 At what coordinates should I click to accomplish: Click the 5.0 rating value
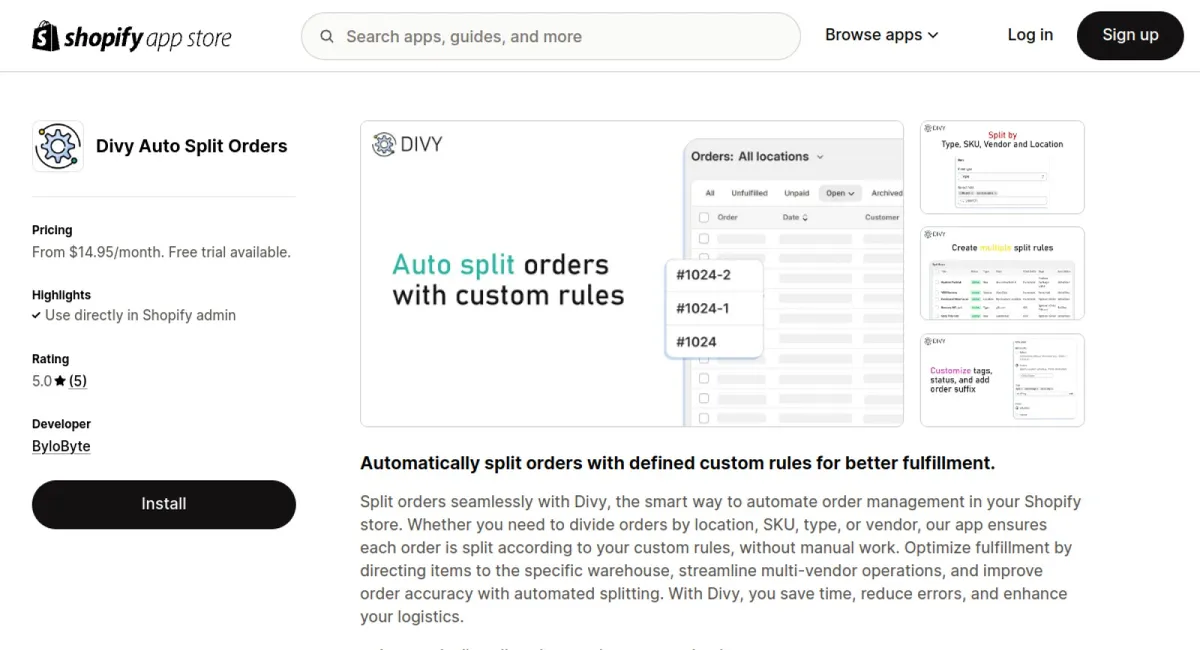coord(42,381)
